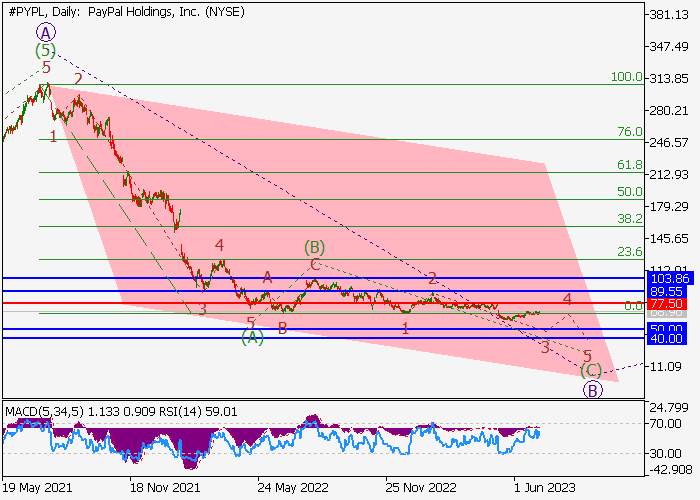Click the 24.799 indicator scale value
Image resolution: width=700 pixels, height=500 pixels.
pyautogui.click(x=670, y=408)
